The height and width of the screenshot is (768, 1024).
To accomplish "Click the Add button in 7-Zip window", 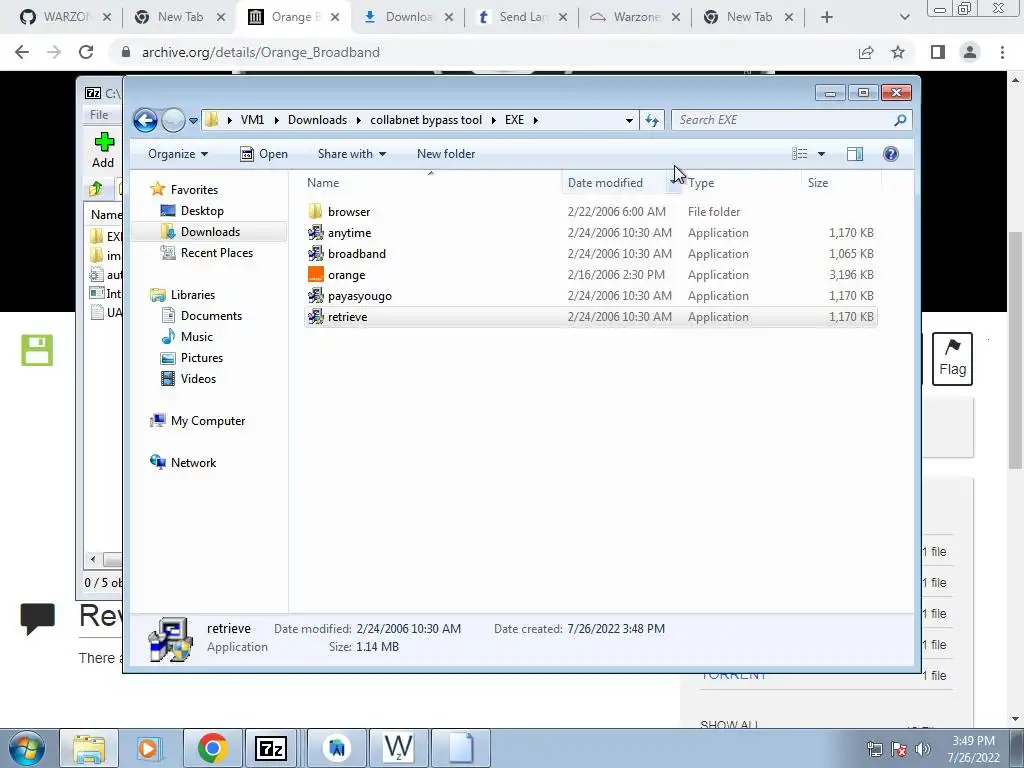I will coord(103,150).
